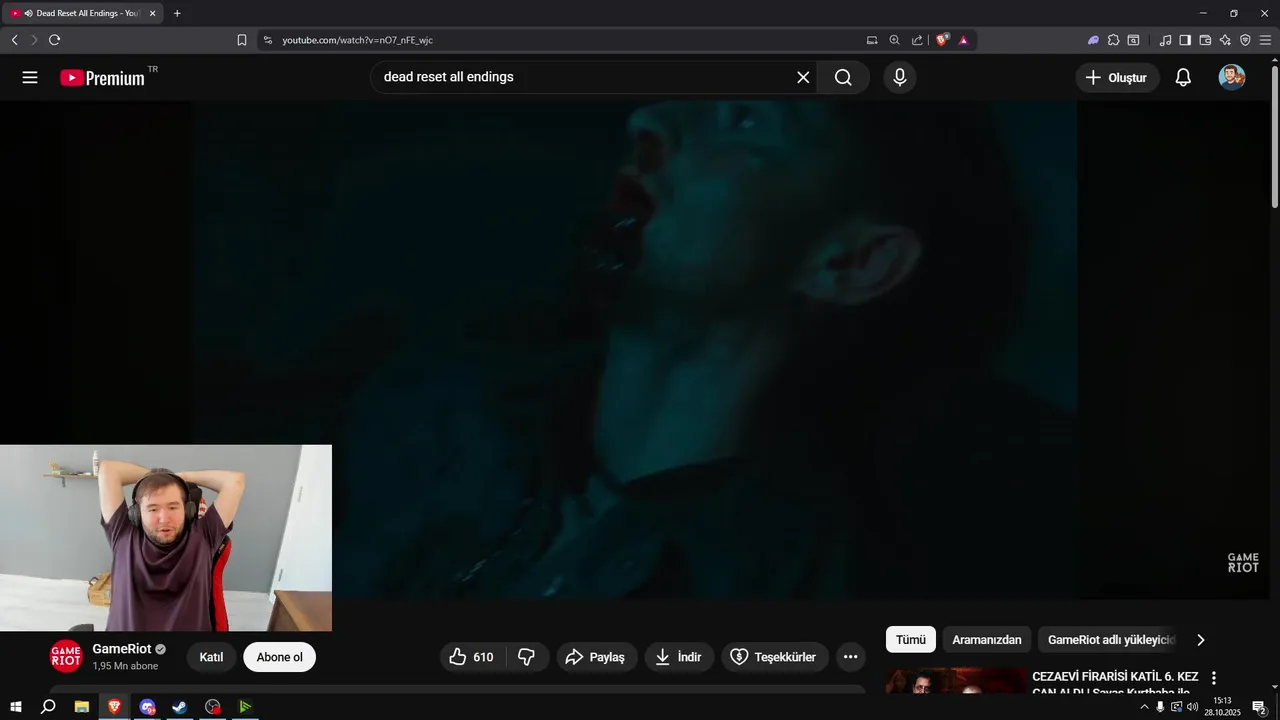Open Brave Rewards triangle icon

[963, 40]
